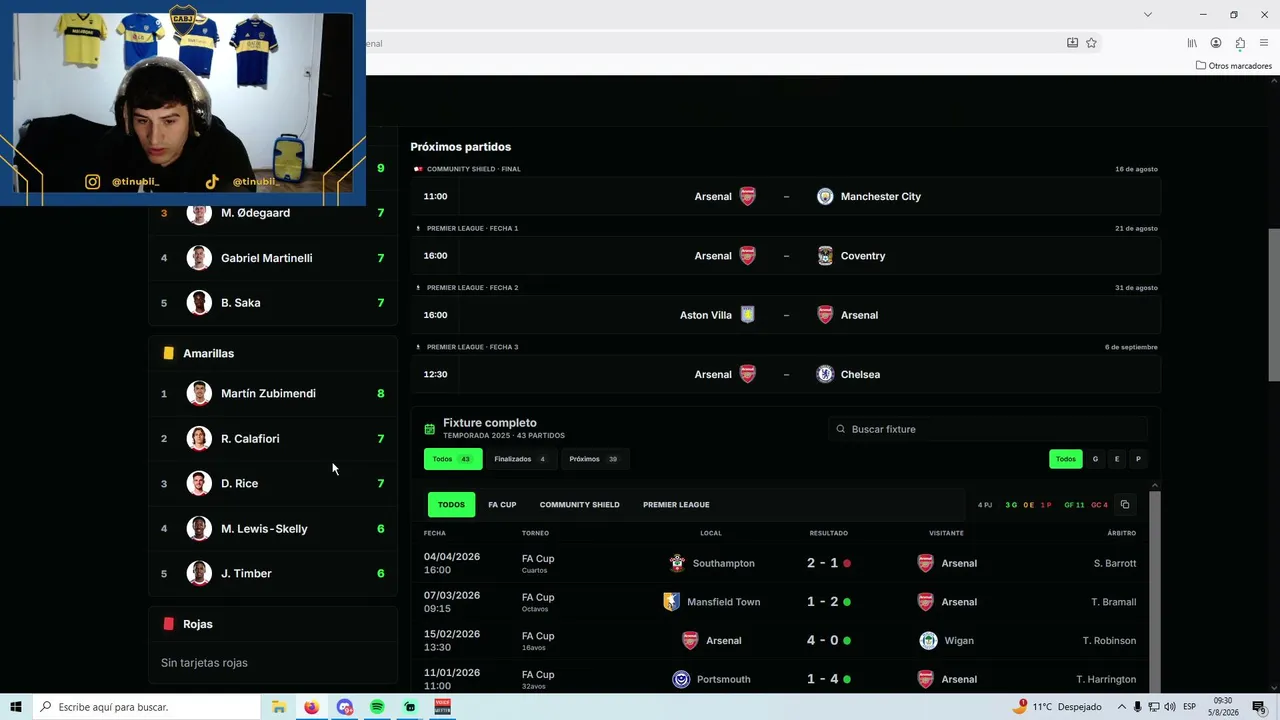This screenshot has height=720, width=1280.
Task: Open the Arsenal vs Coventry match
Action: [x=786, y=256]
